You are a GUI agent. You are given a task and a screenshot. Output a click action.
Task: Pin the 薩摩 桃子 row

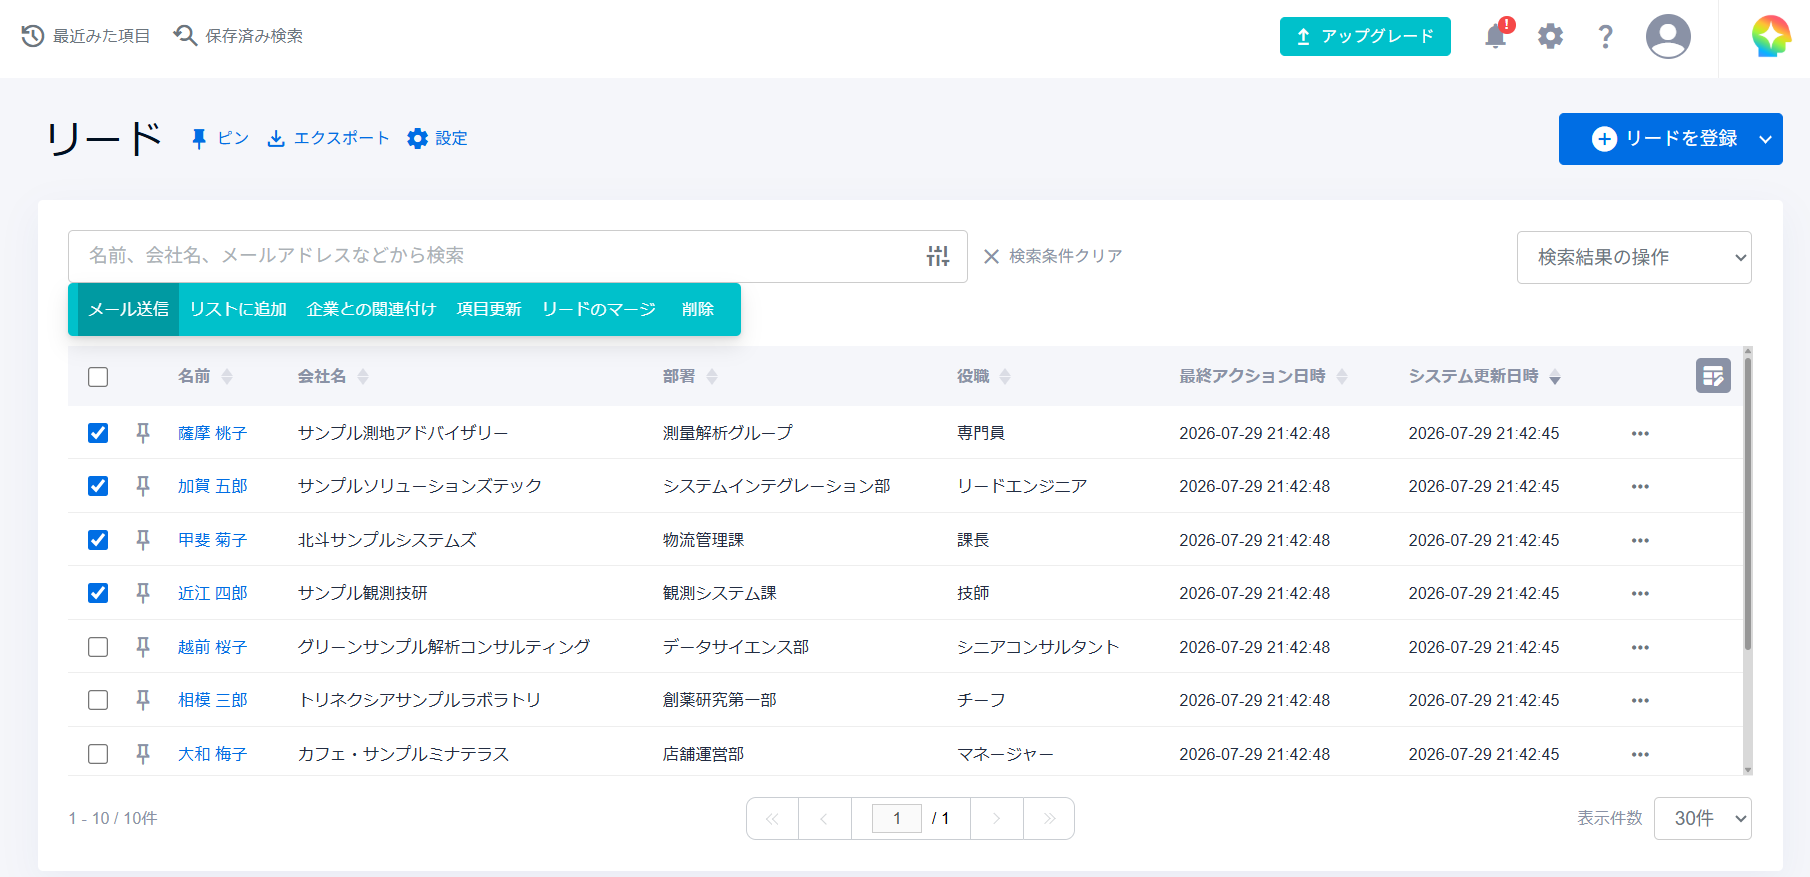click(x=143, y=433)
